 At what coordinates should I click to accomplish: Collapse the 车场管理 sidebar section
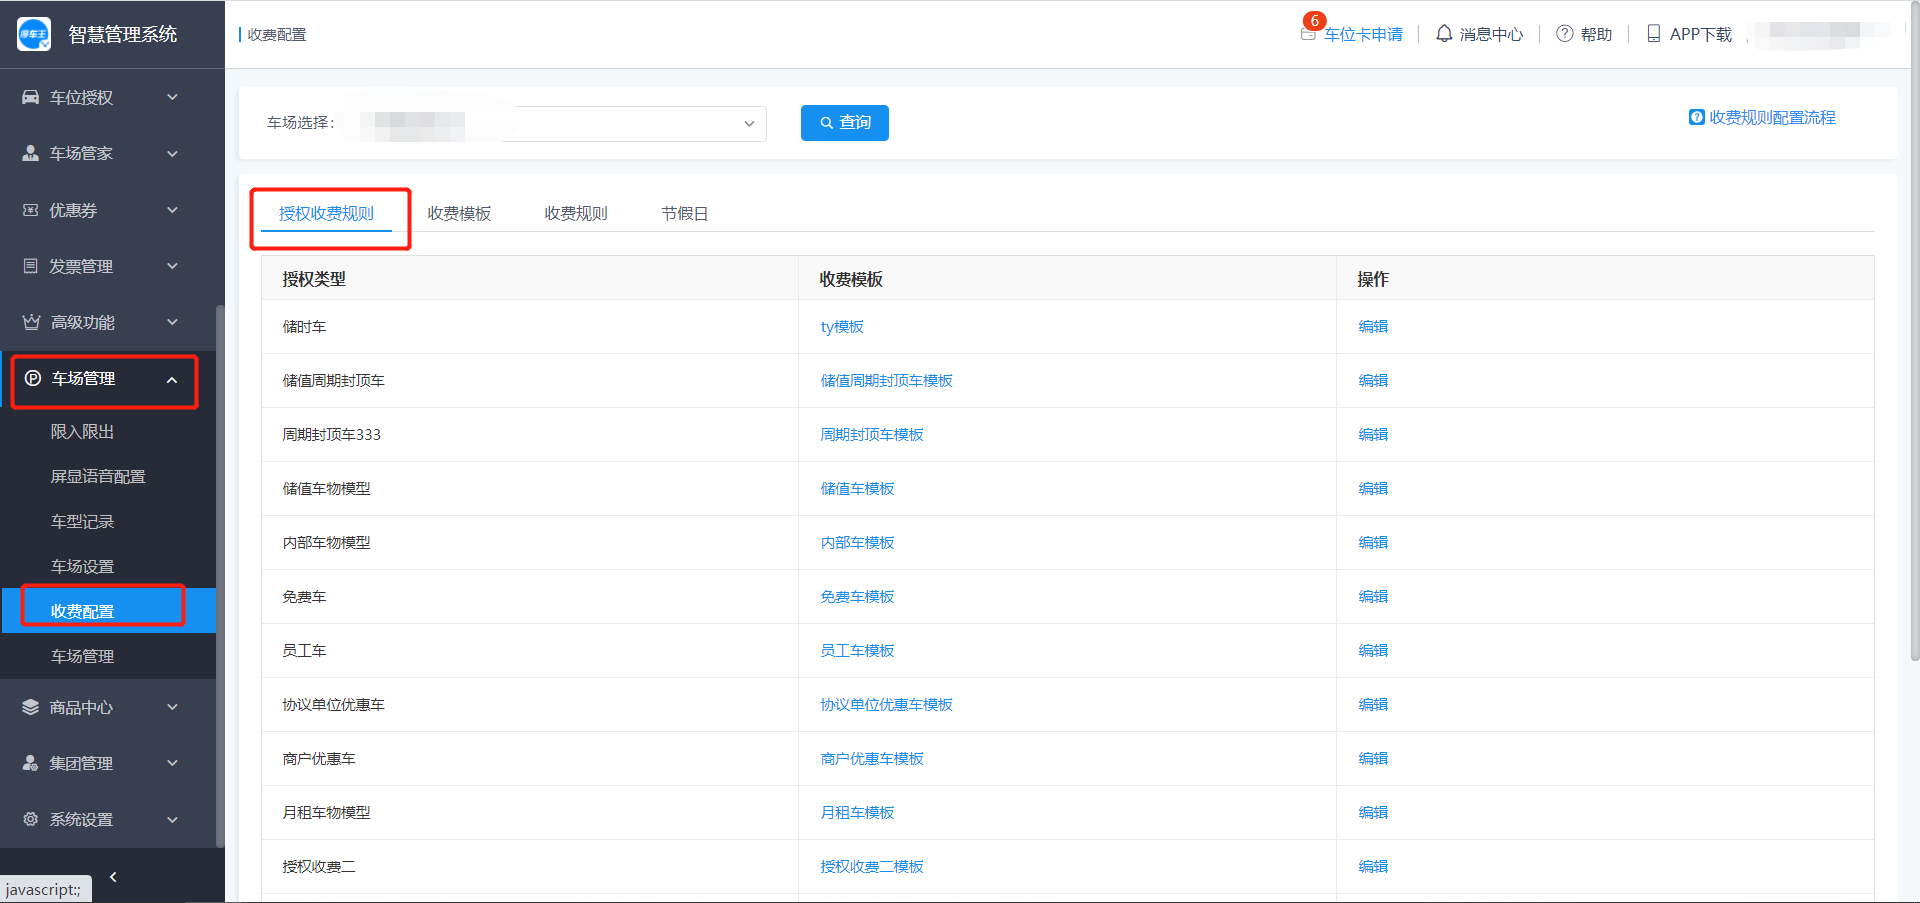click(172, 380)
